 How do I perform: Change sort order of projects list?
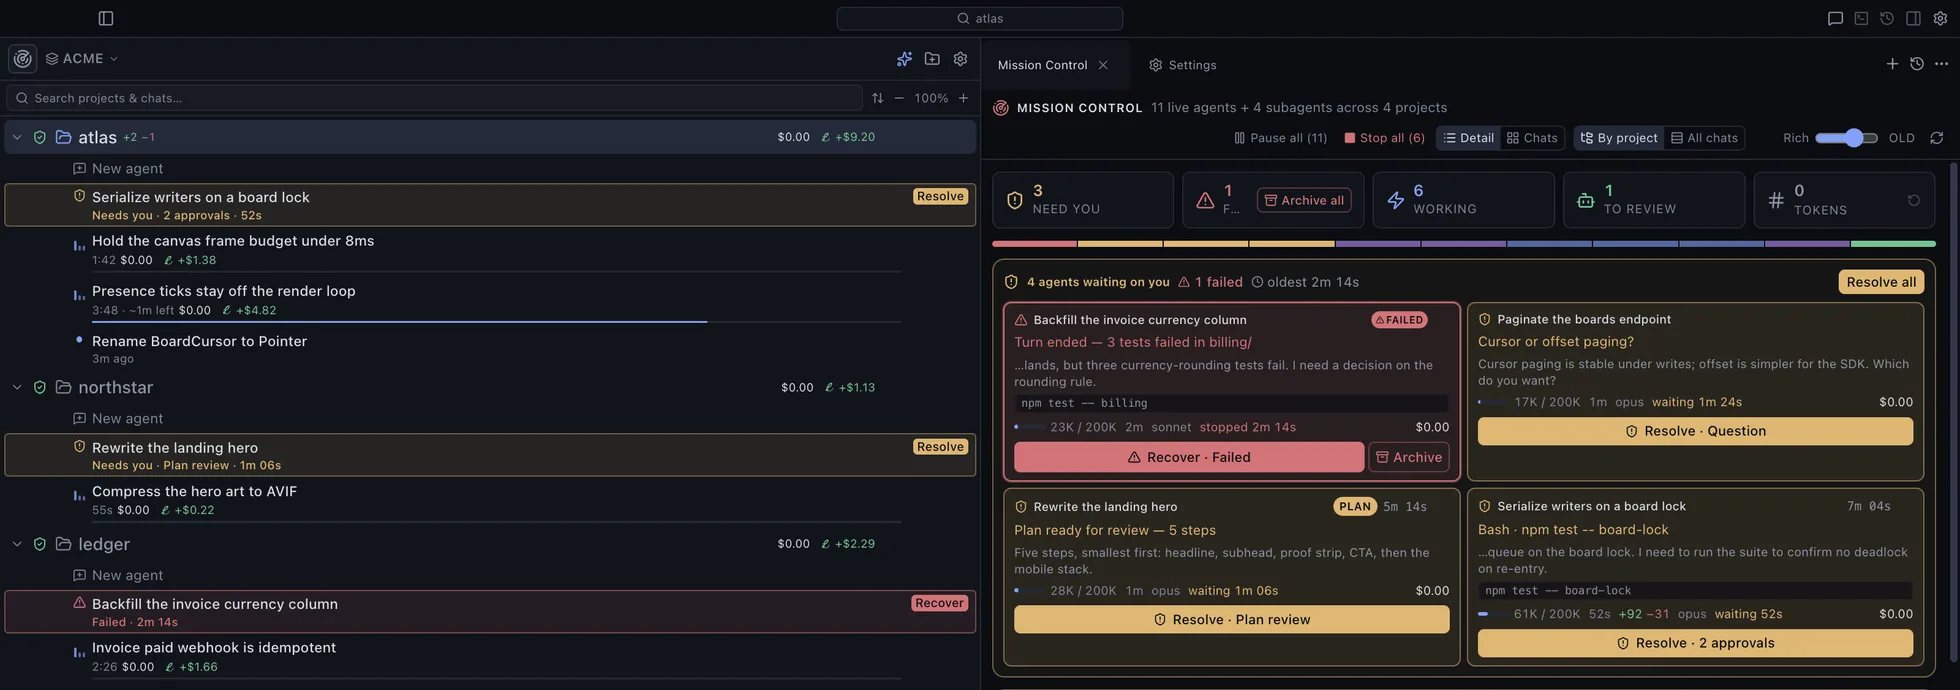[877, 98]
